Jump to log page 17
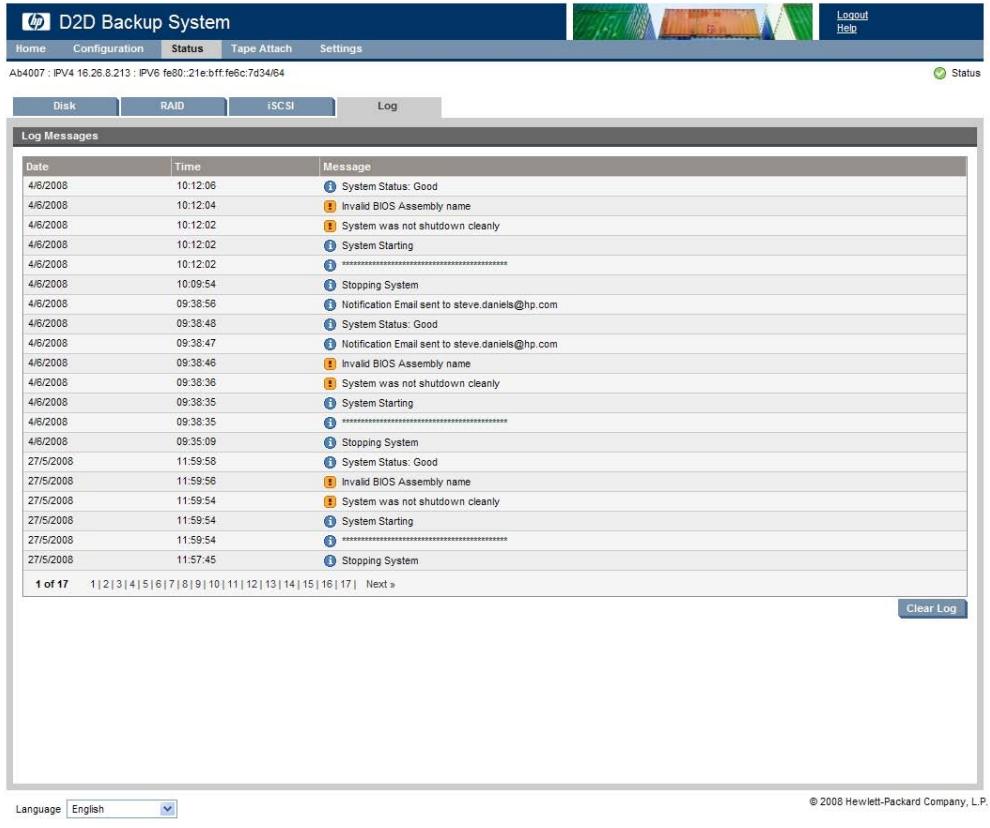Viewport: 990px width, 828px height. (345, 584)
